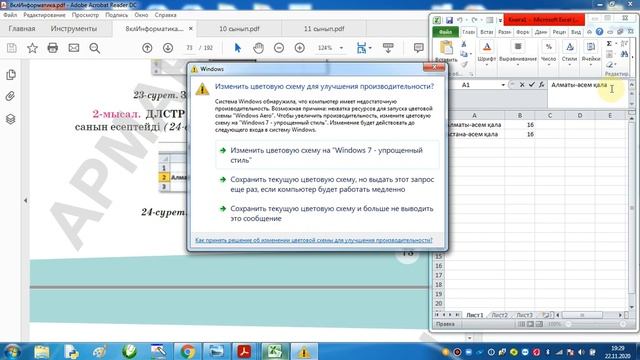Select Excel column B header

pyautogui.click(x=520, y=116)
